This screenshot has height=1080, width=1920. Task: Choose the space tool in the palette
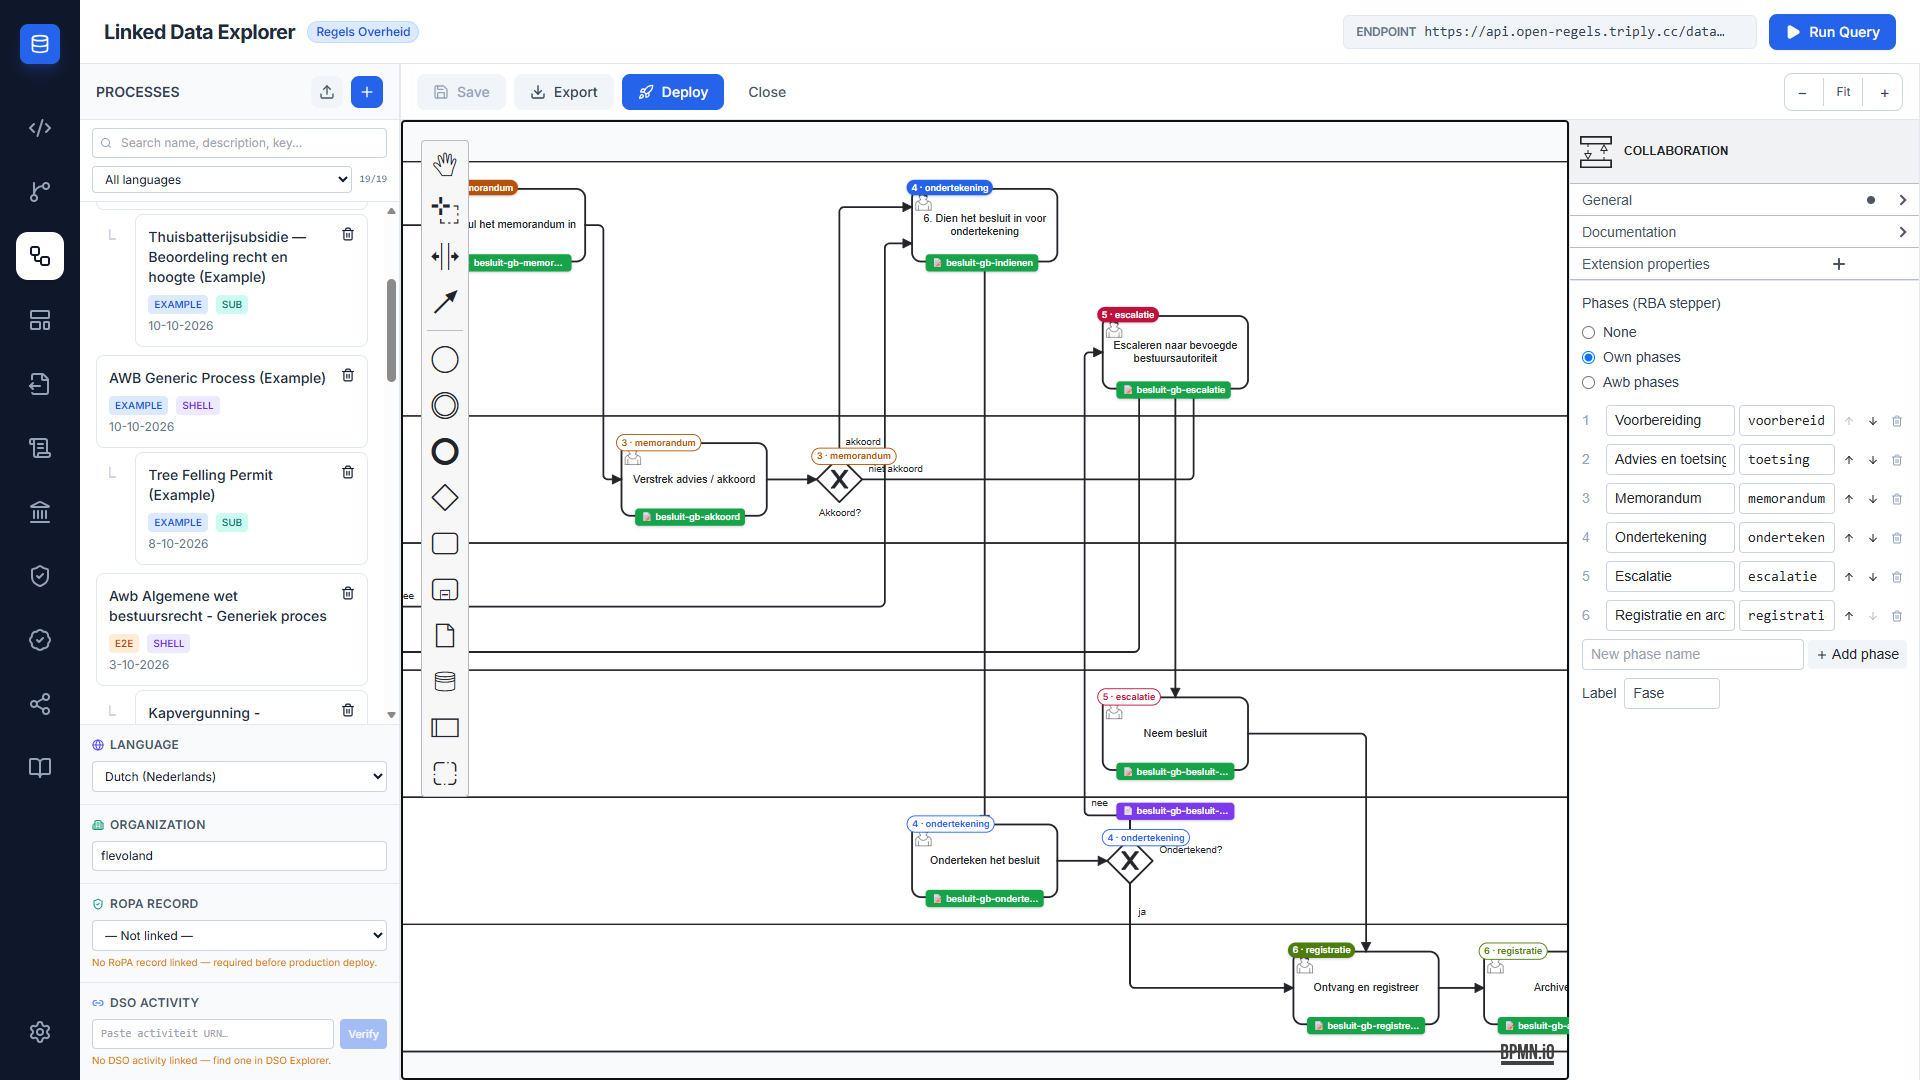(x=445, y=256)
